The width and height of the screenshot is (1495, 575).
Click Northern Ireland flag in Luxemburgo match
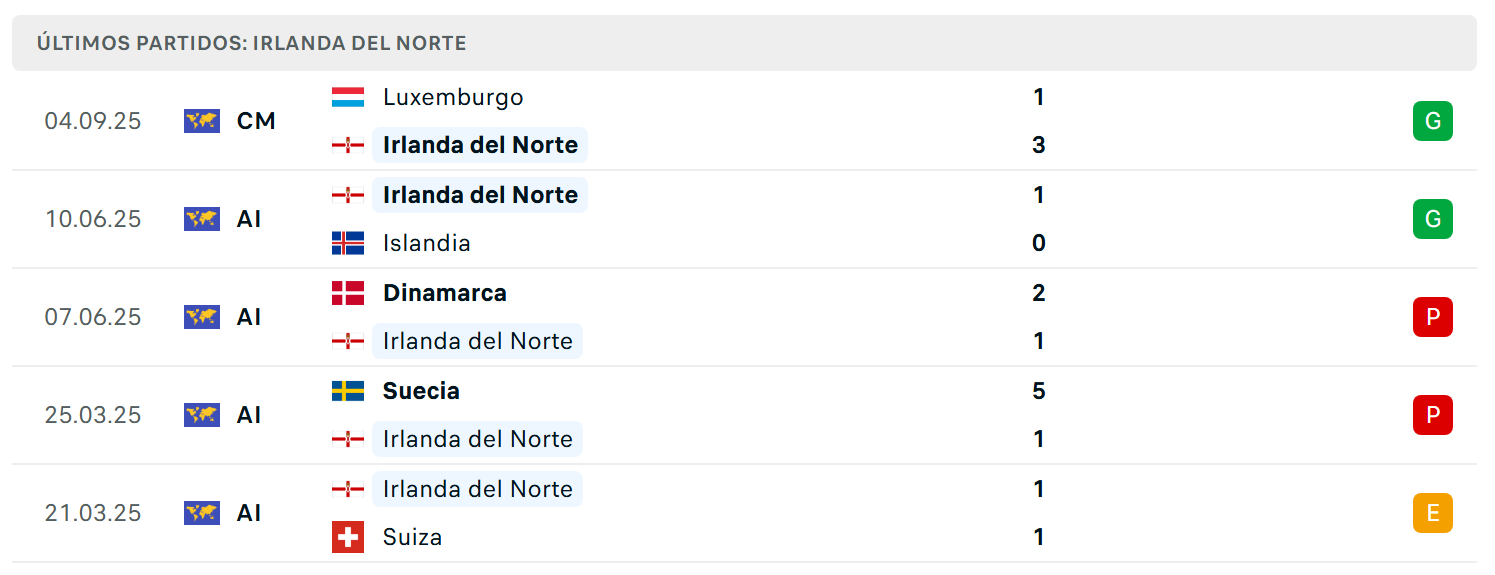348,145
